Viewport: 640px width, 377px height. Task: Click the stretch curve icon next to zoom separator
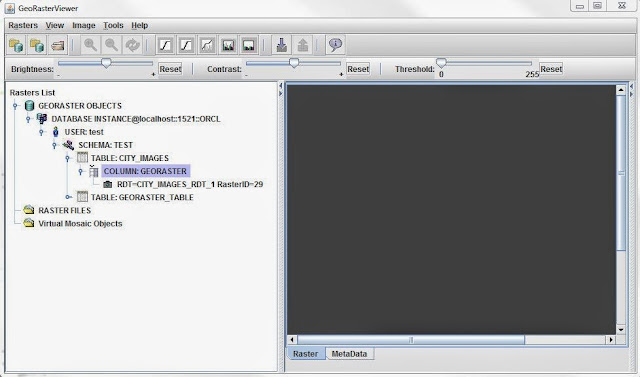[x=165, y=45]
